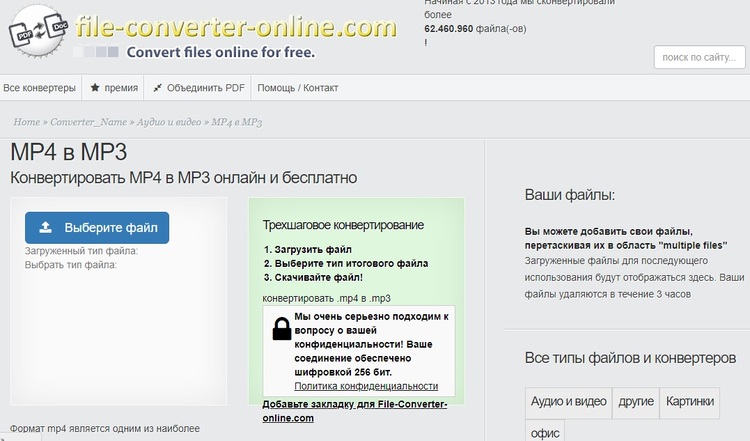Select the Картинки category tab
This screenshot has height=441, width=750.
point(690,401)
